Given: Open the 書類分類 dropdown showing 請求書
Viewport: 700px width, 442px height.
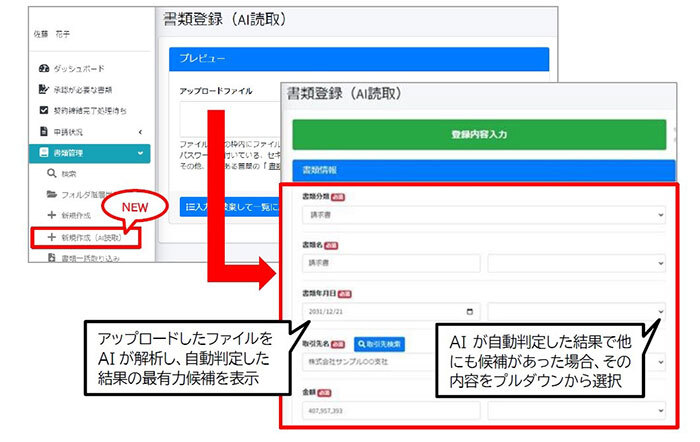Looking at the screenshot, I should (478, 214).
